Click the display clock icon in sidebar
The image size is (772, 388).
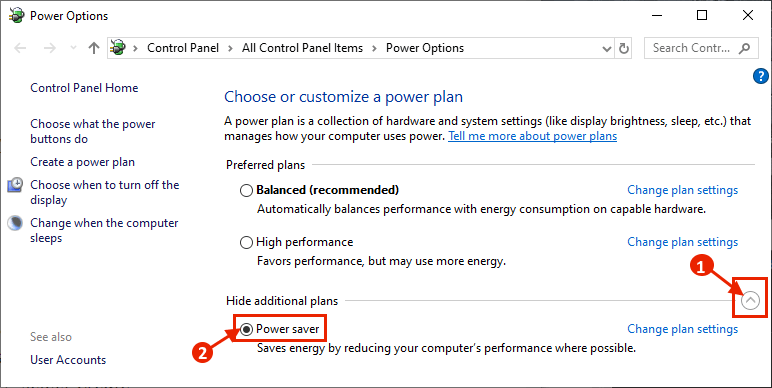click(15, 185)
